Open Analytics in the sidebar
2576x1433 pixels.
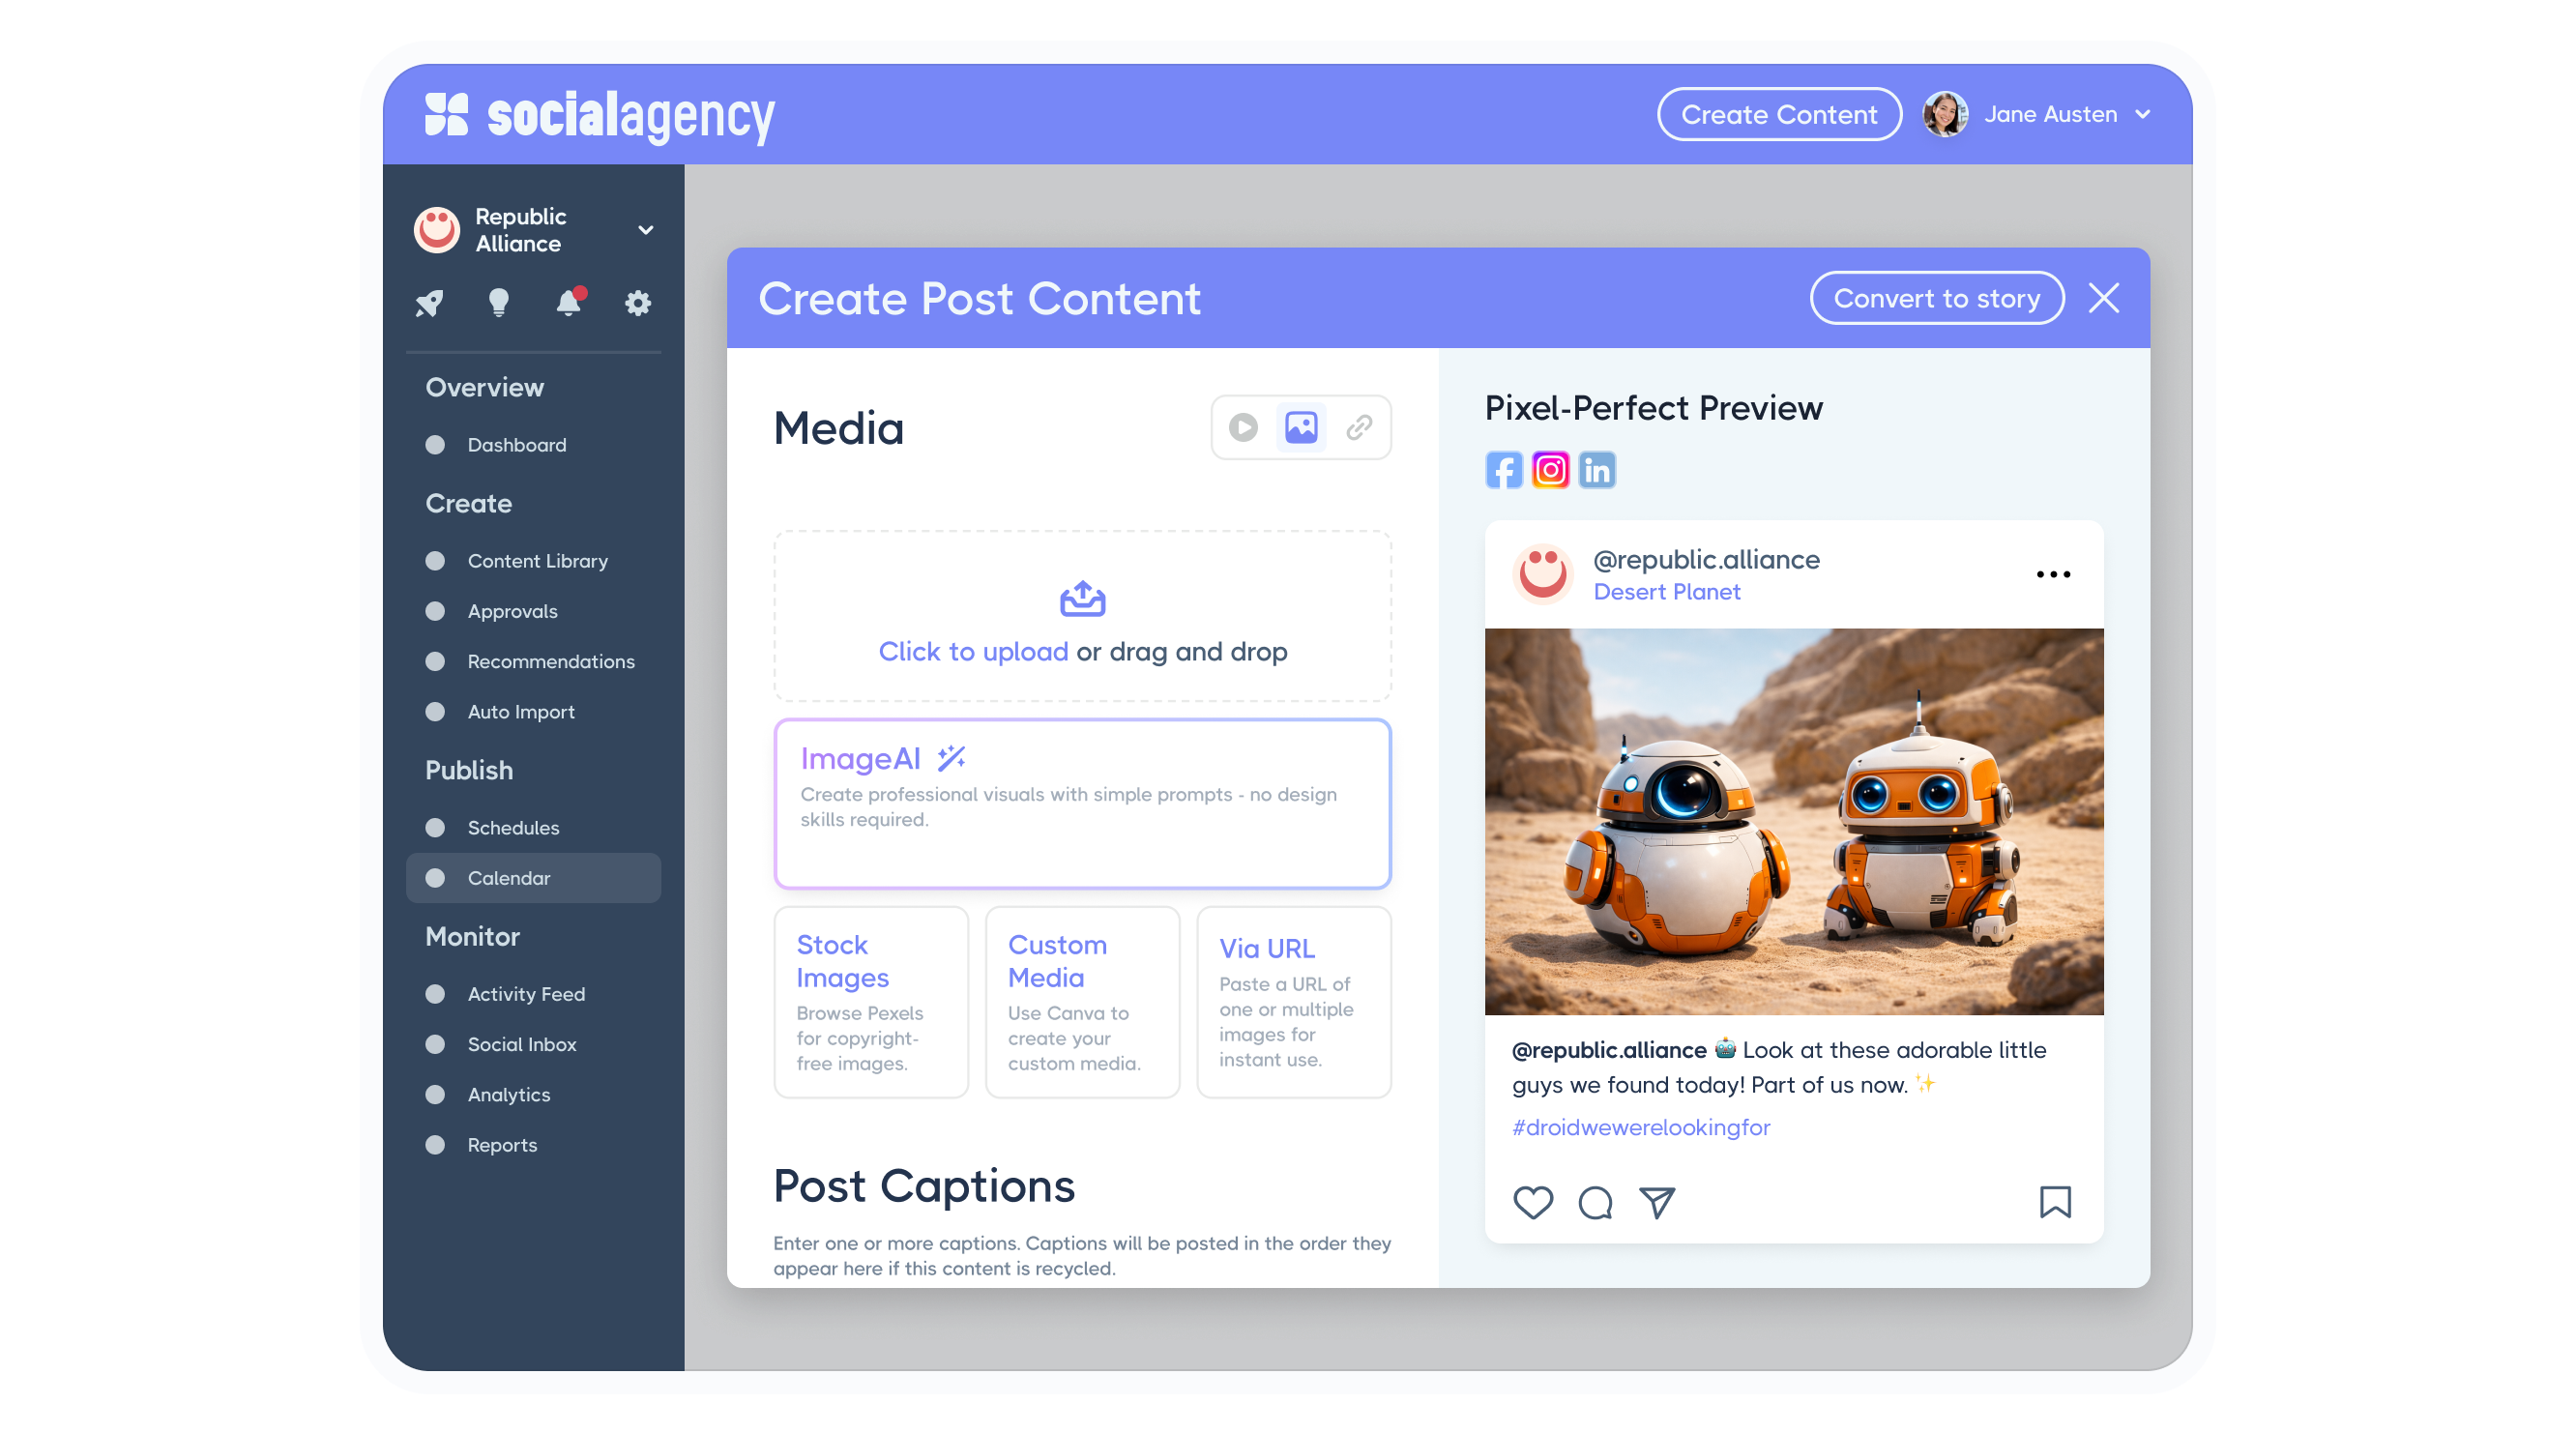pyautogui.click(x=508, y=1095)
